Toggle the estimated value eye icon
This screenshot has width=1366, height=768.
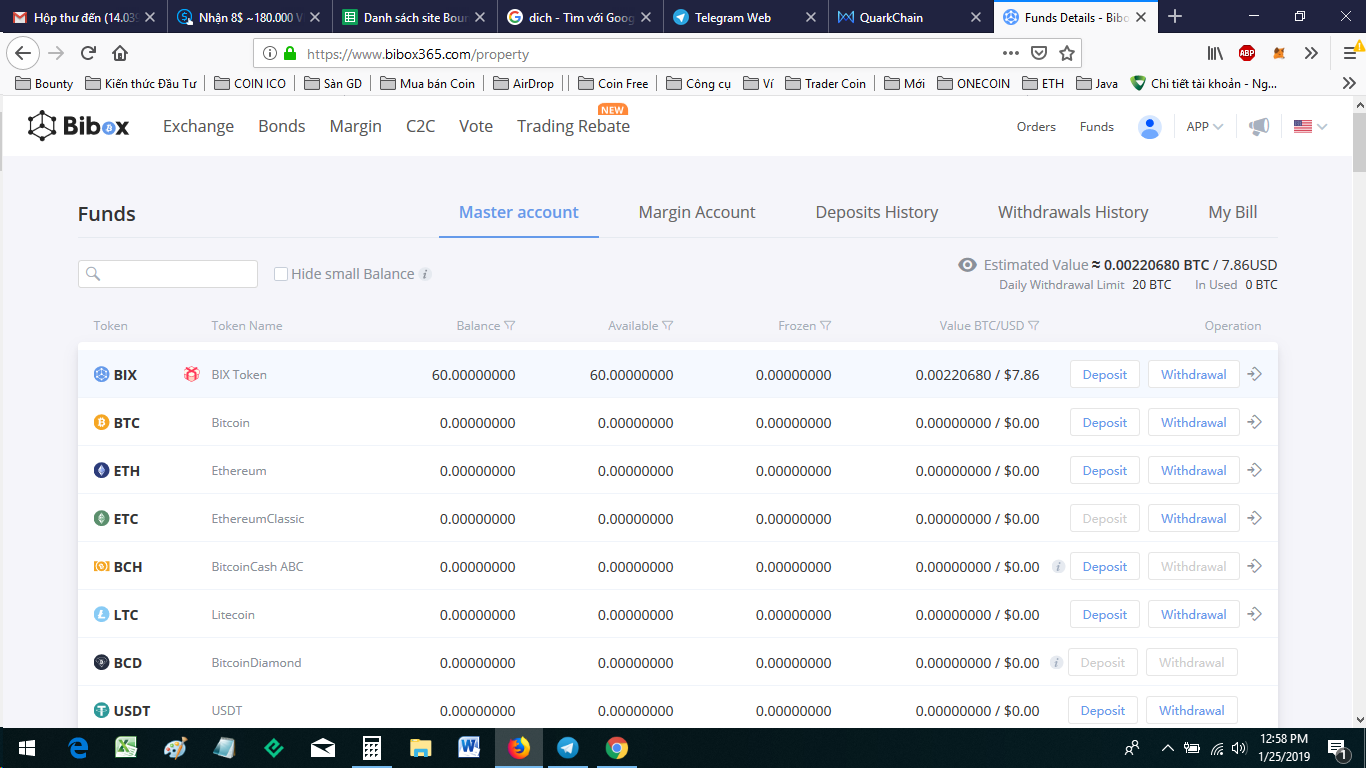tap(967, 265)
